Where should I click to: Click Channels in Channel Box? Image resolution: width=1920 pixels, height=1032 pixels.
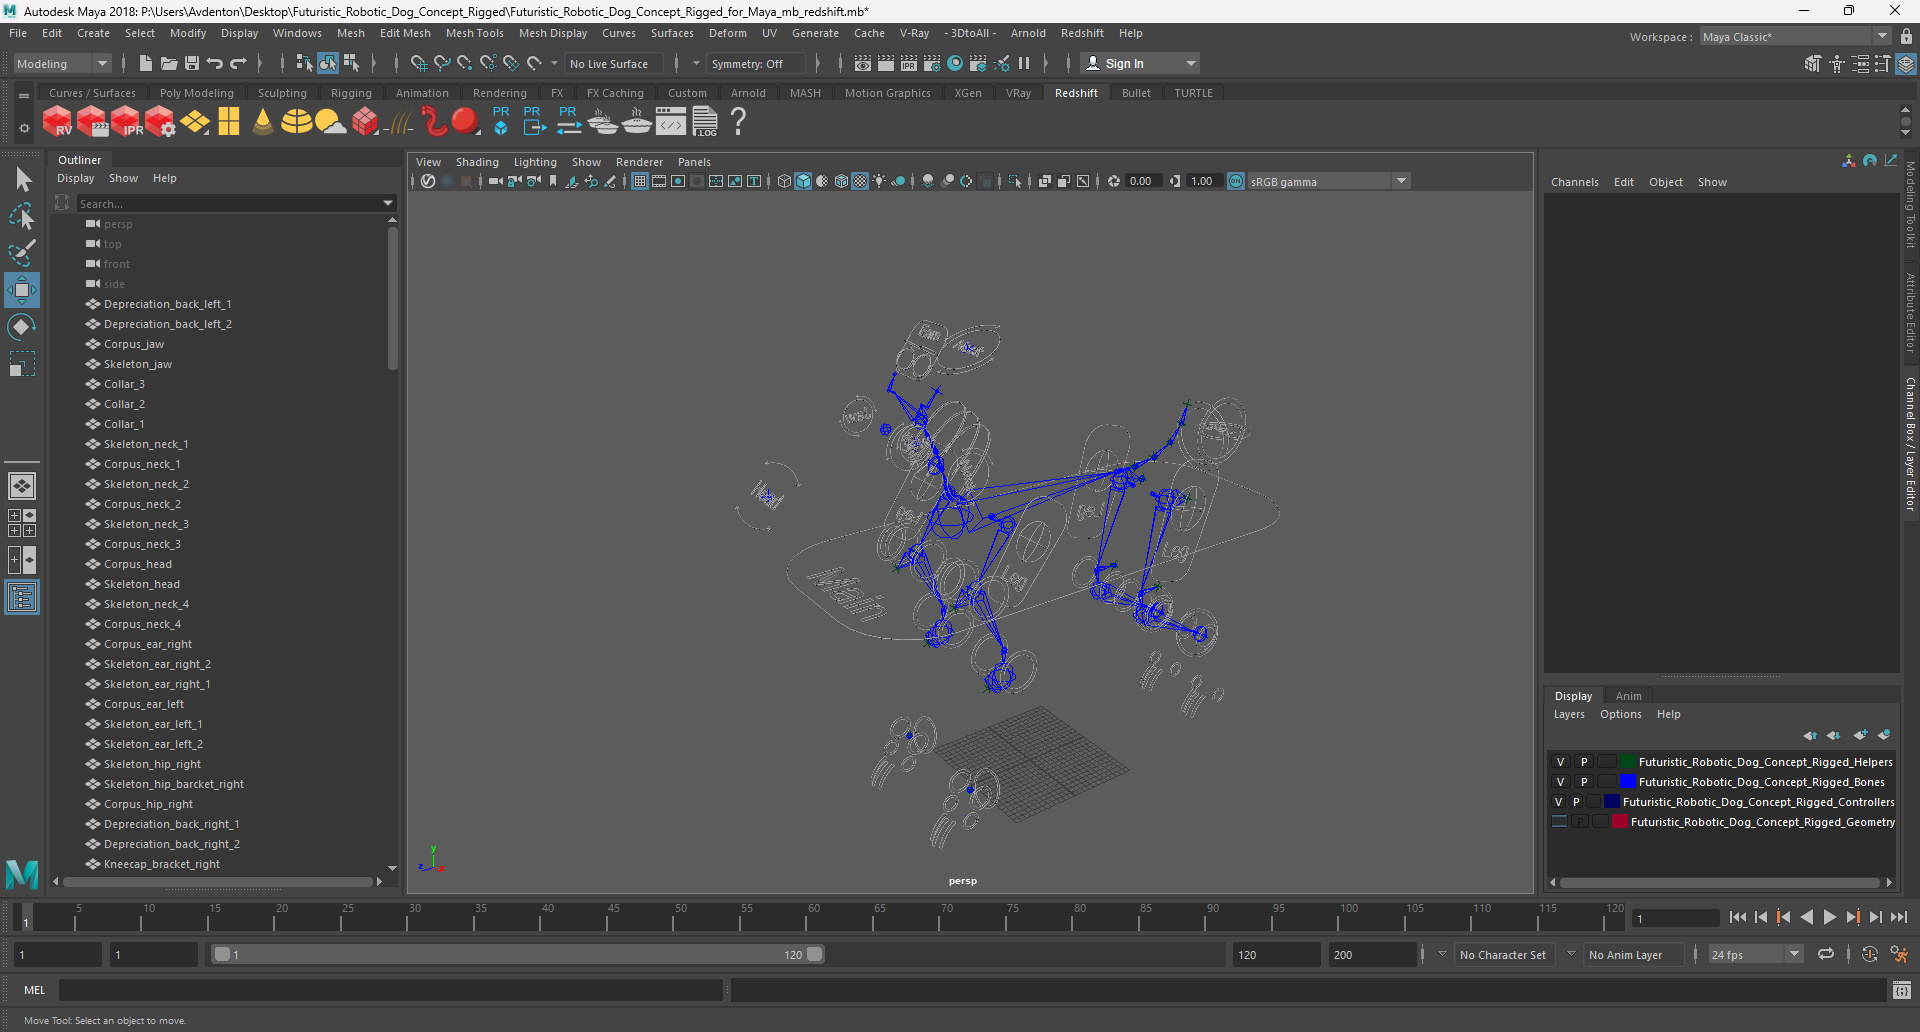click(x=1574, y=182)
